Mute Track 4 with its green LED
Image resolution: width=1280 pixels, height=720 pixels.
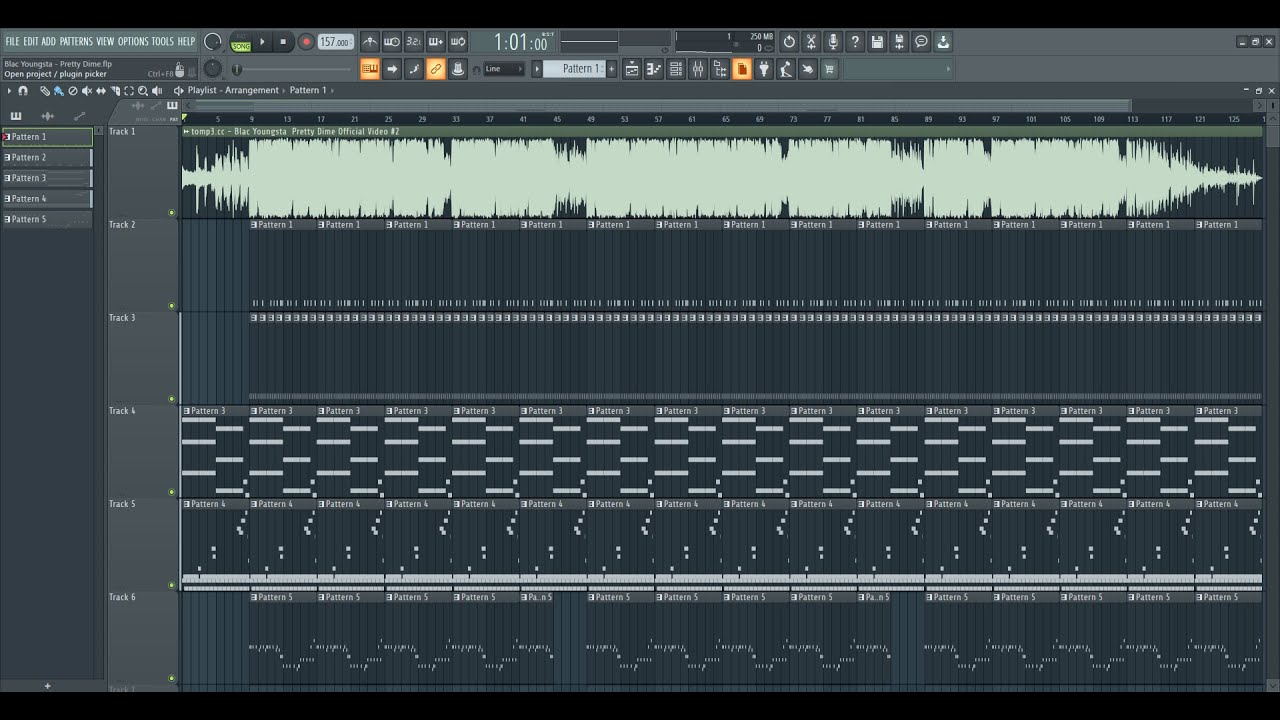[x=172, y=491]
